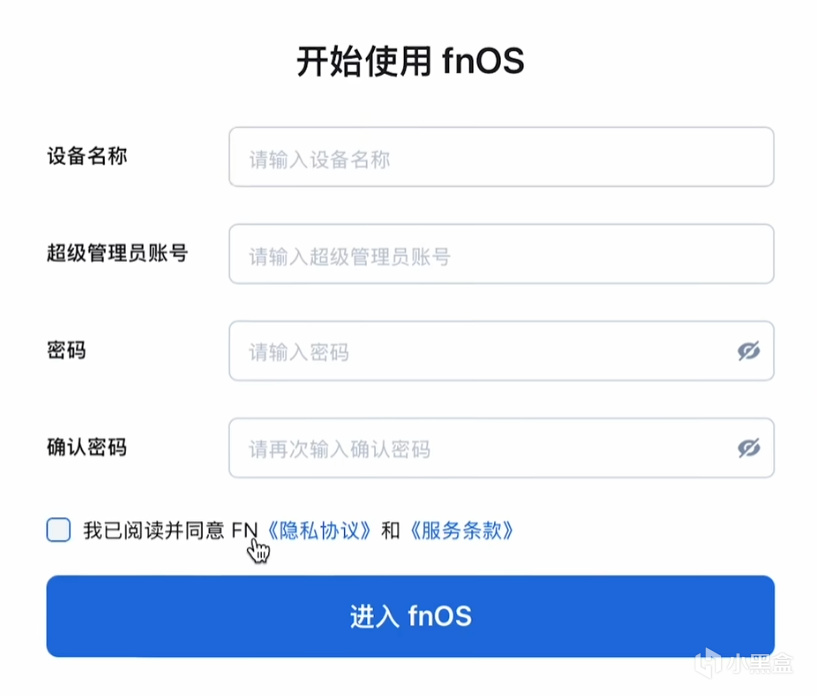Select the 请输入密码 input field
817x696 pixels.
(x=480, y=351)
